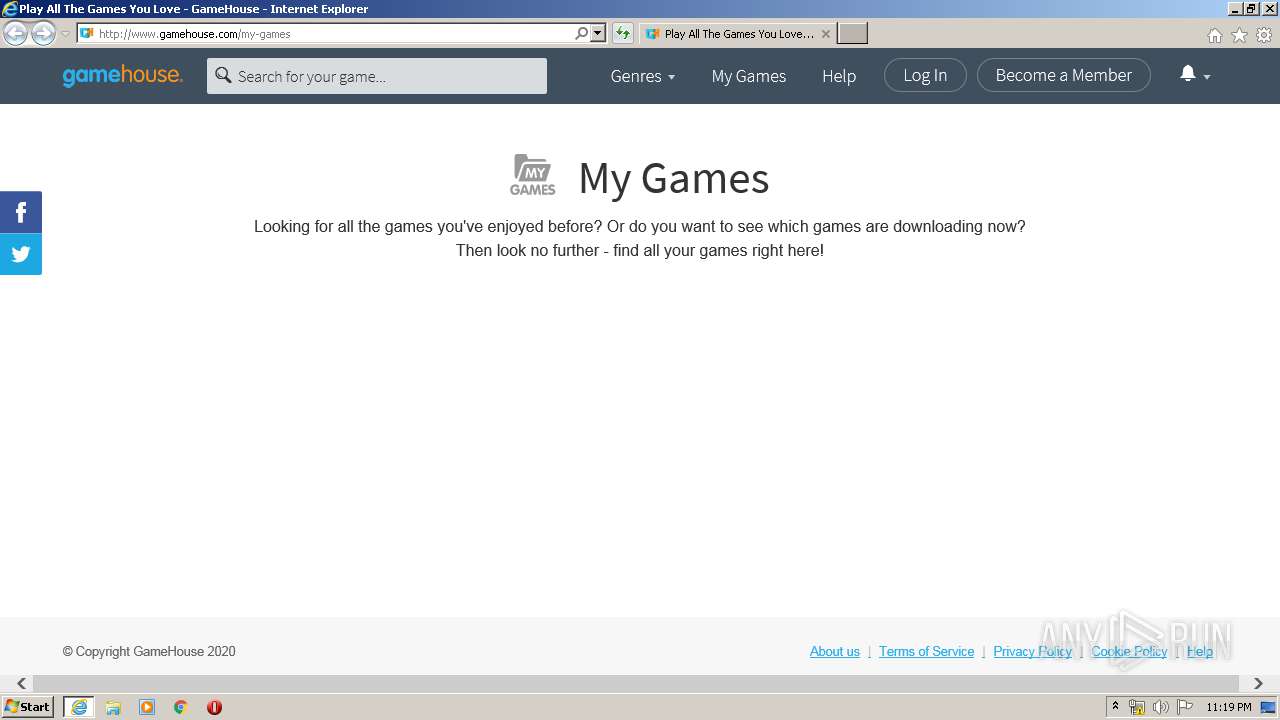
Task: Click the Become a Member button
Action: (x=1064, y=75)
